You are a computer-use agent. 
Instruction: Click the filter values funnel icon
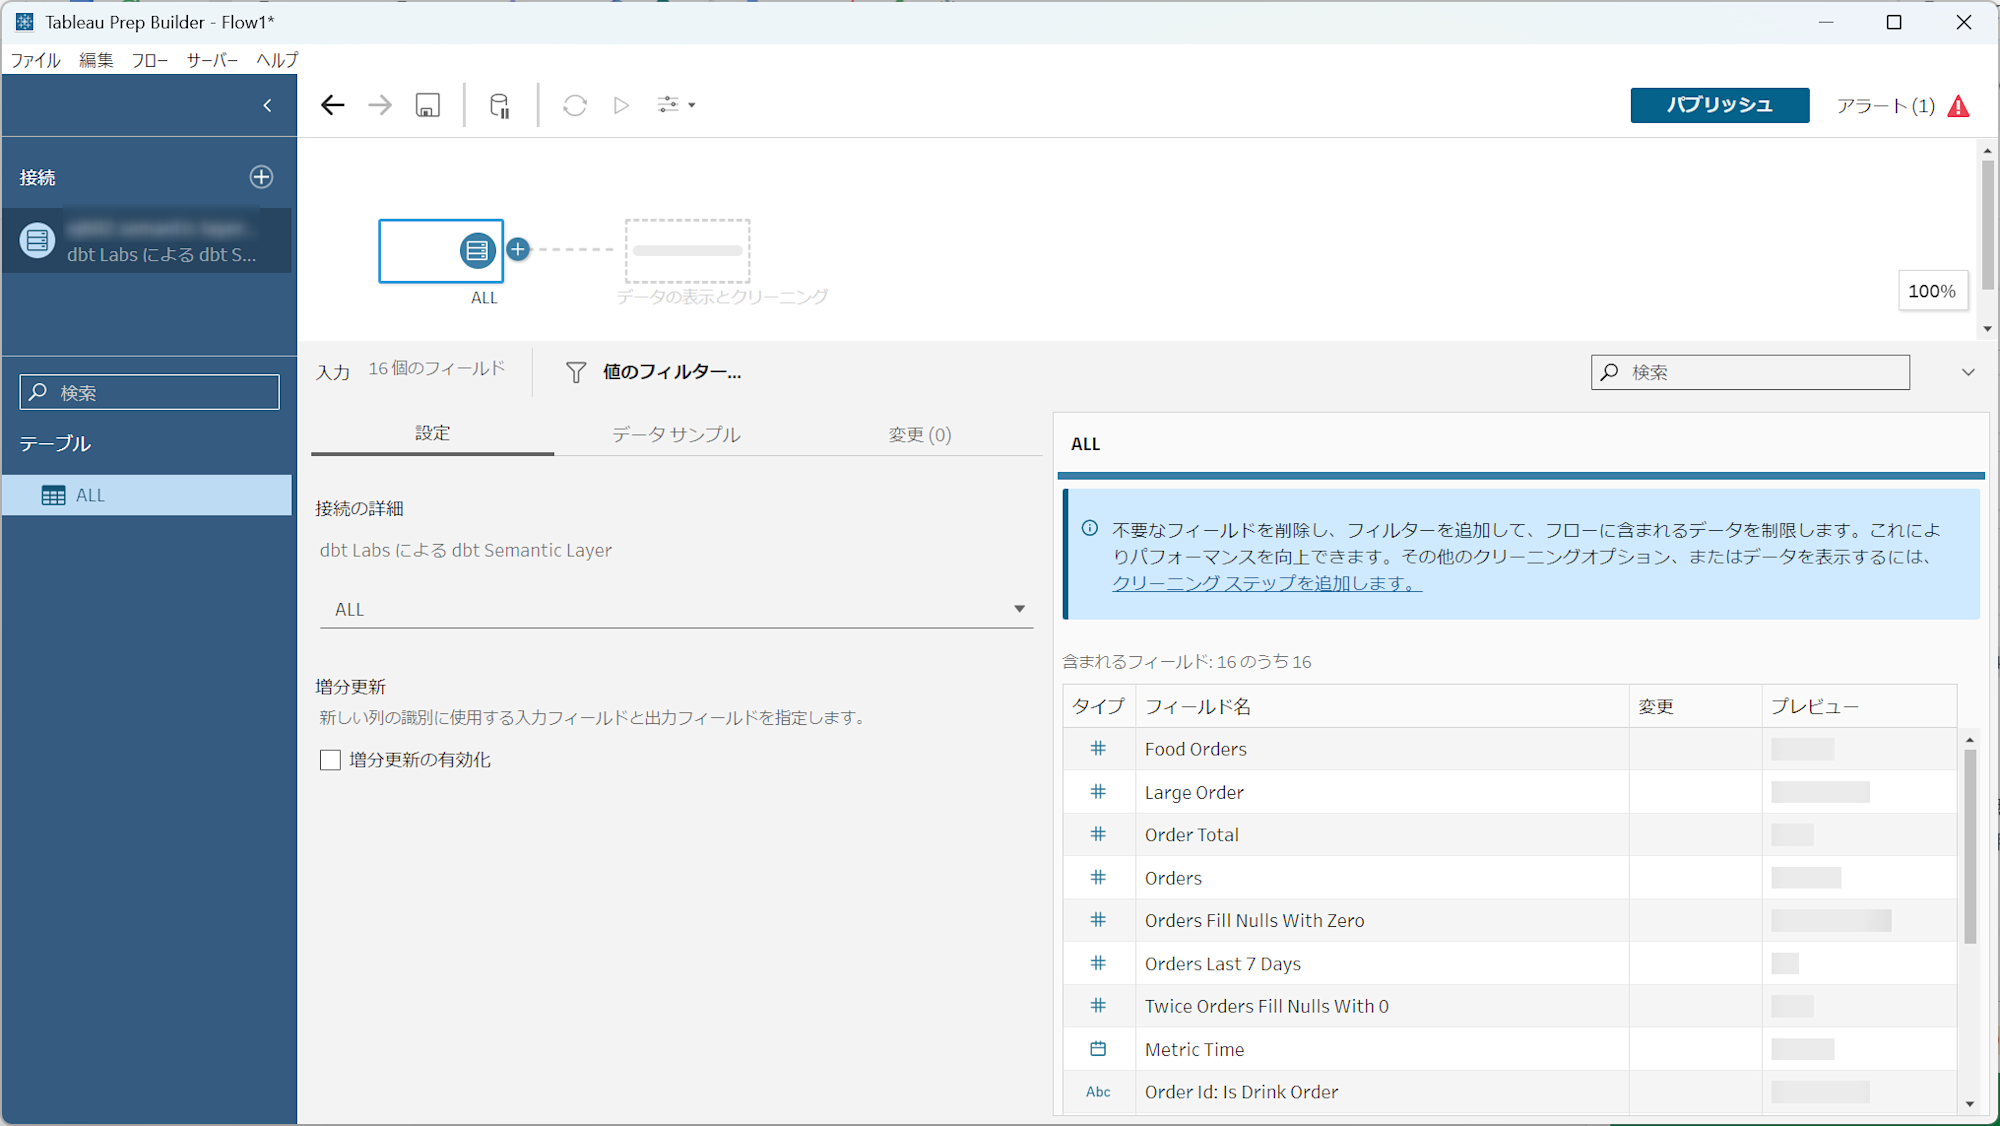click(576, 372)
